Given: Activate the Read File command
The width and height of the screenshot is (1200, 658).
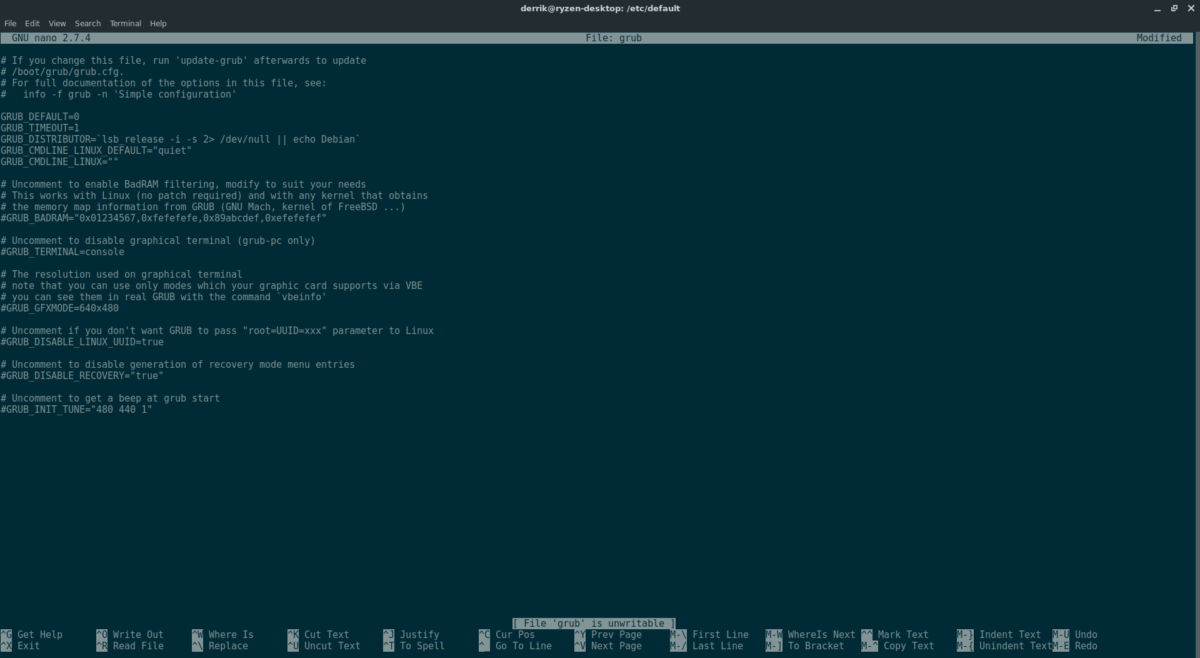Looking at the screenshot, I should pyautogui.click(x=133, y=646).
